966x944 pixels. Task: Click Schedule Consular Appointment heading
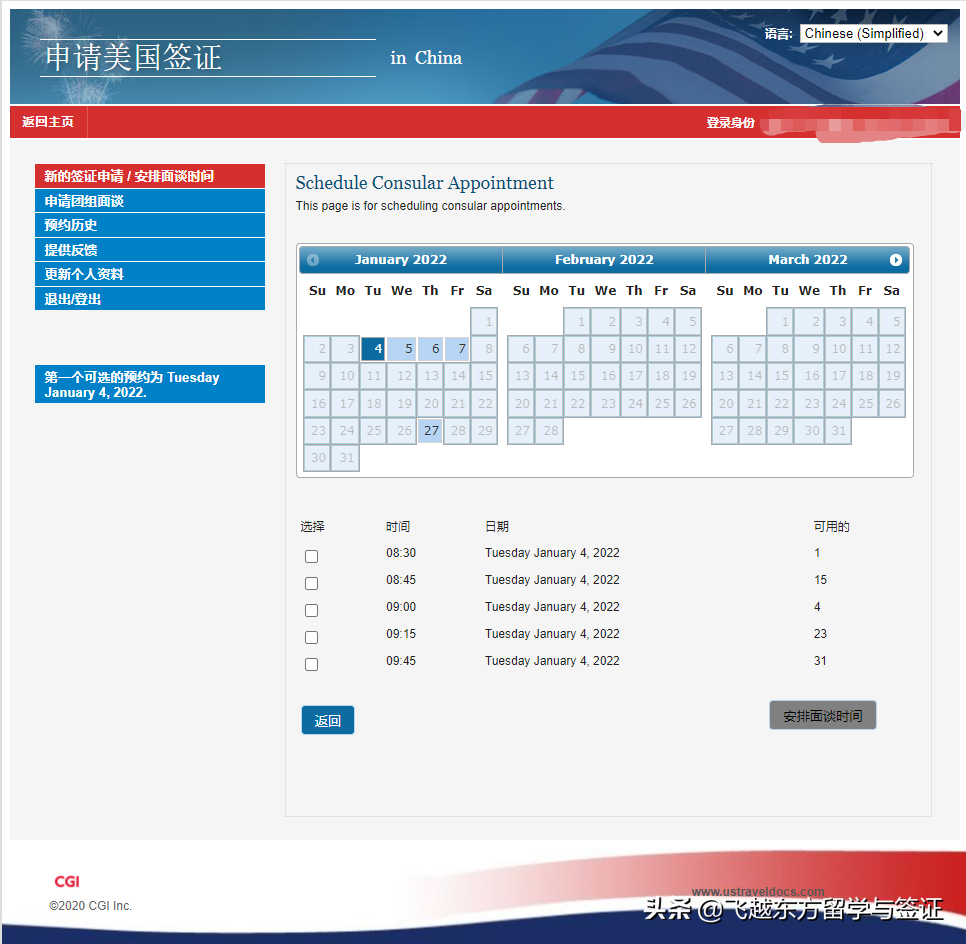click(424, 183)
